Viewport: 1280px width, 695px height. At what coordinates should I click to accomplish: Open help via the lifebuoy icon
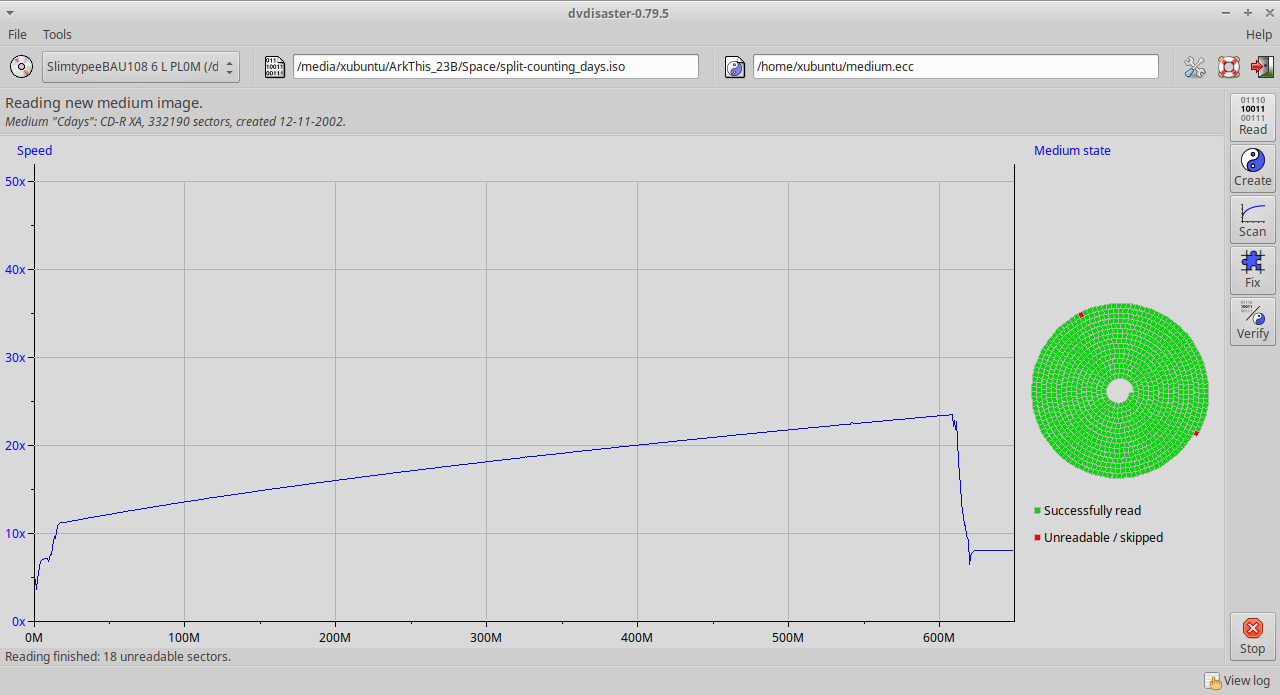[1228, 67]
